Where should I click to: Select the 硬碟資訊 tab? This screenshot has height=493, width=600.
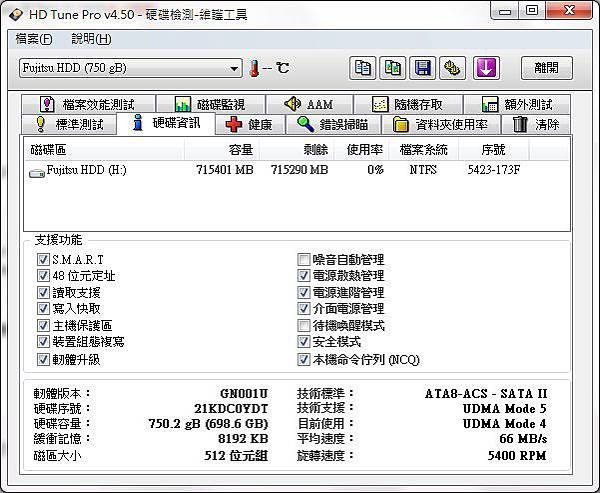click(x=166, y=123)
